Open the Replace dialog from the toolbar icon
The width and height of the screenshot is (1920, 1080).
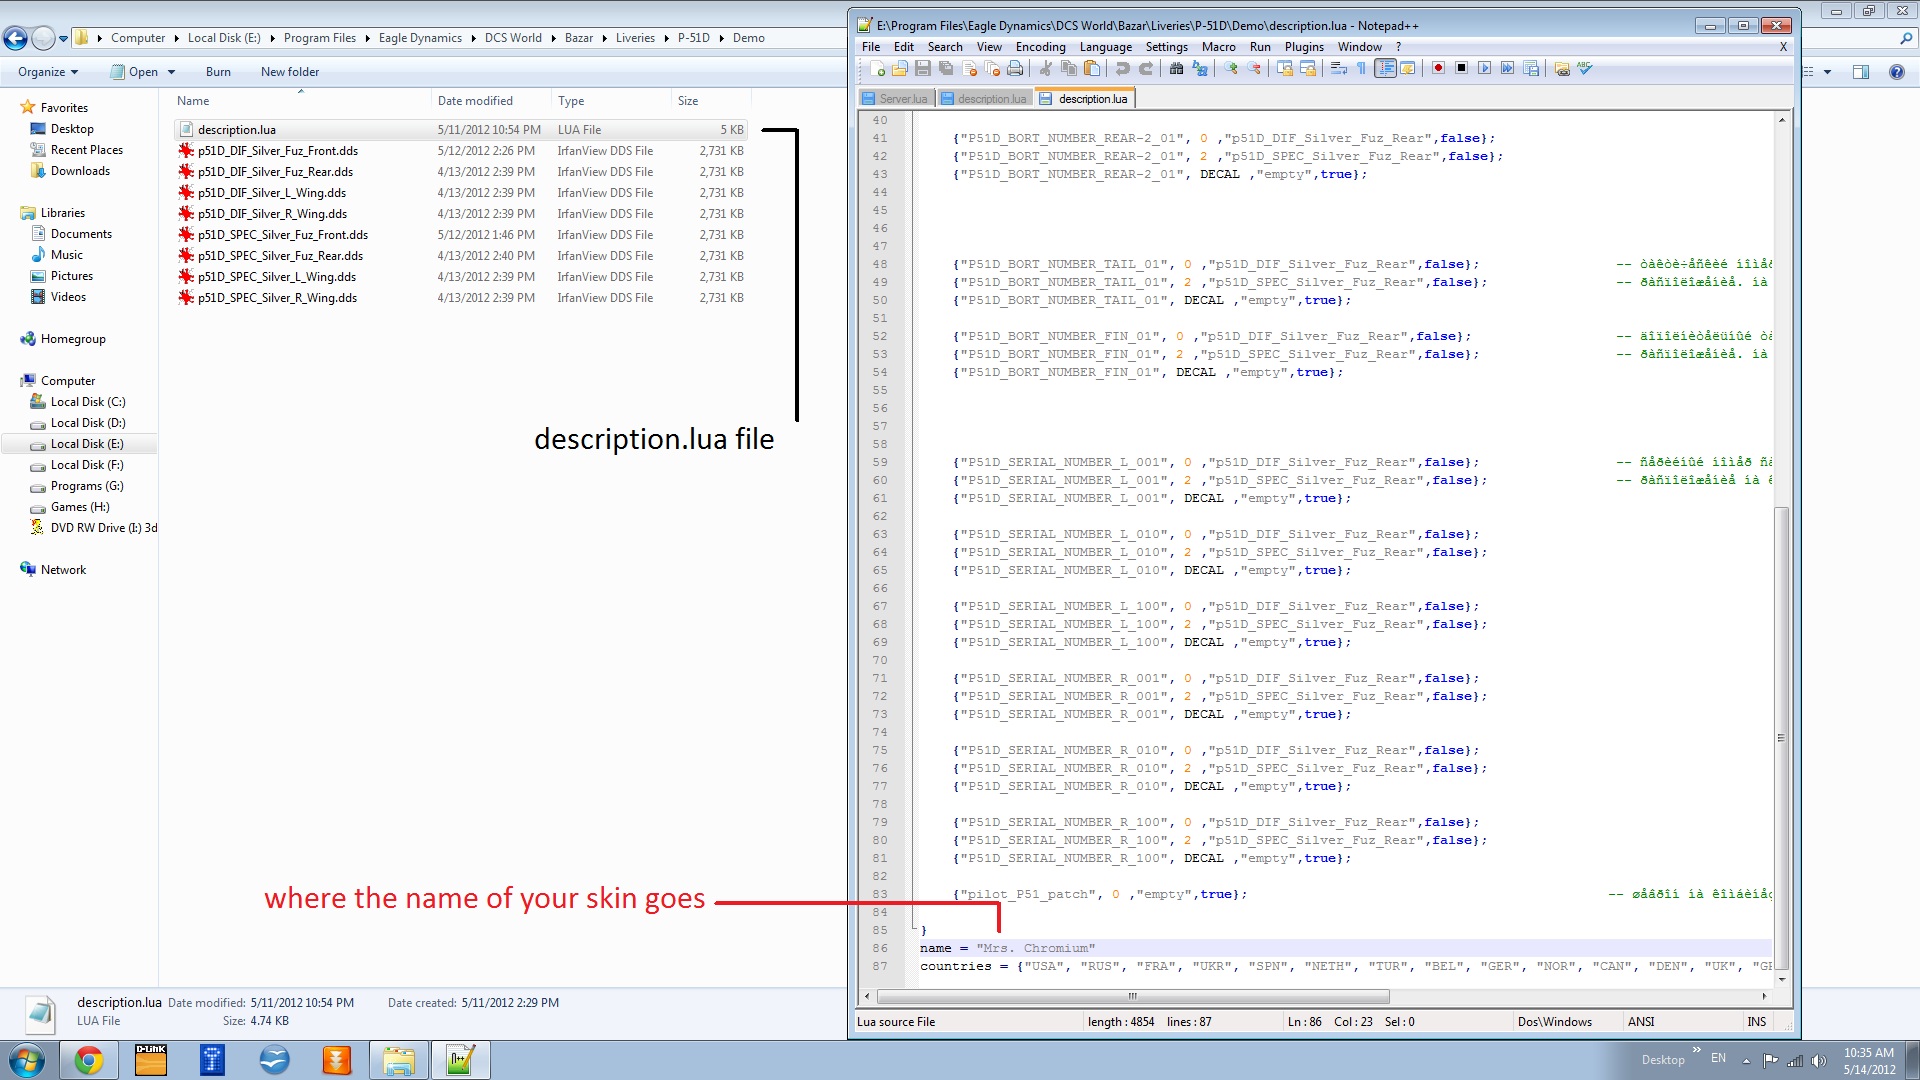[x=1199, y=69]
